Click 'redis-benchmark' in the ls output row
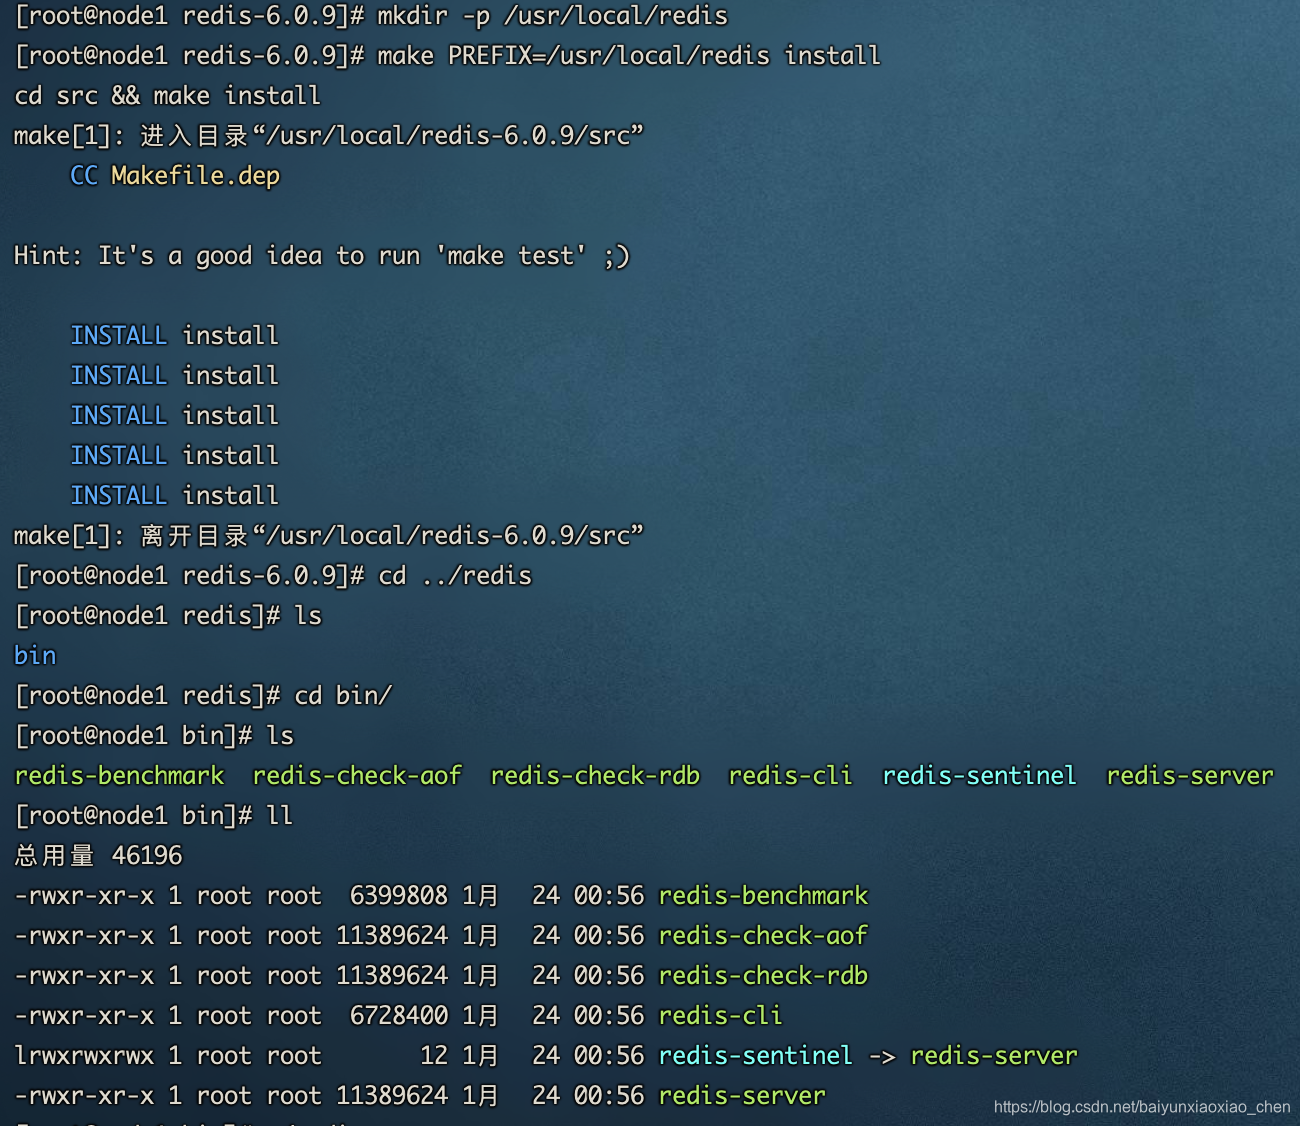The height and width of the screenshot is (1126, 1300). pyautogui.click(x=119, y=776)
